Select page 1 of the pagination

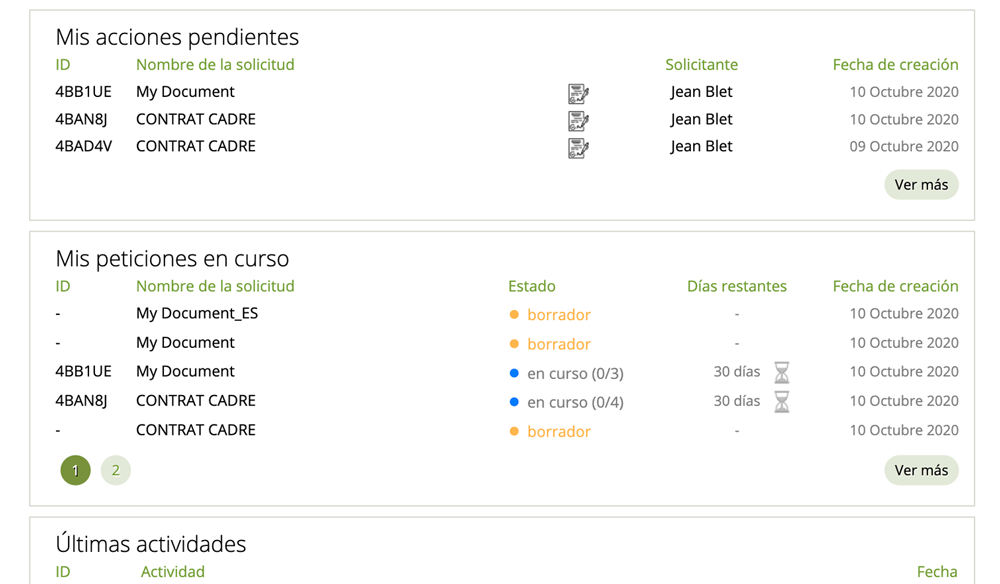pos(75,470)
